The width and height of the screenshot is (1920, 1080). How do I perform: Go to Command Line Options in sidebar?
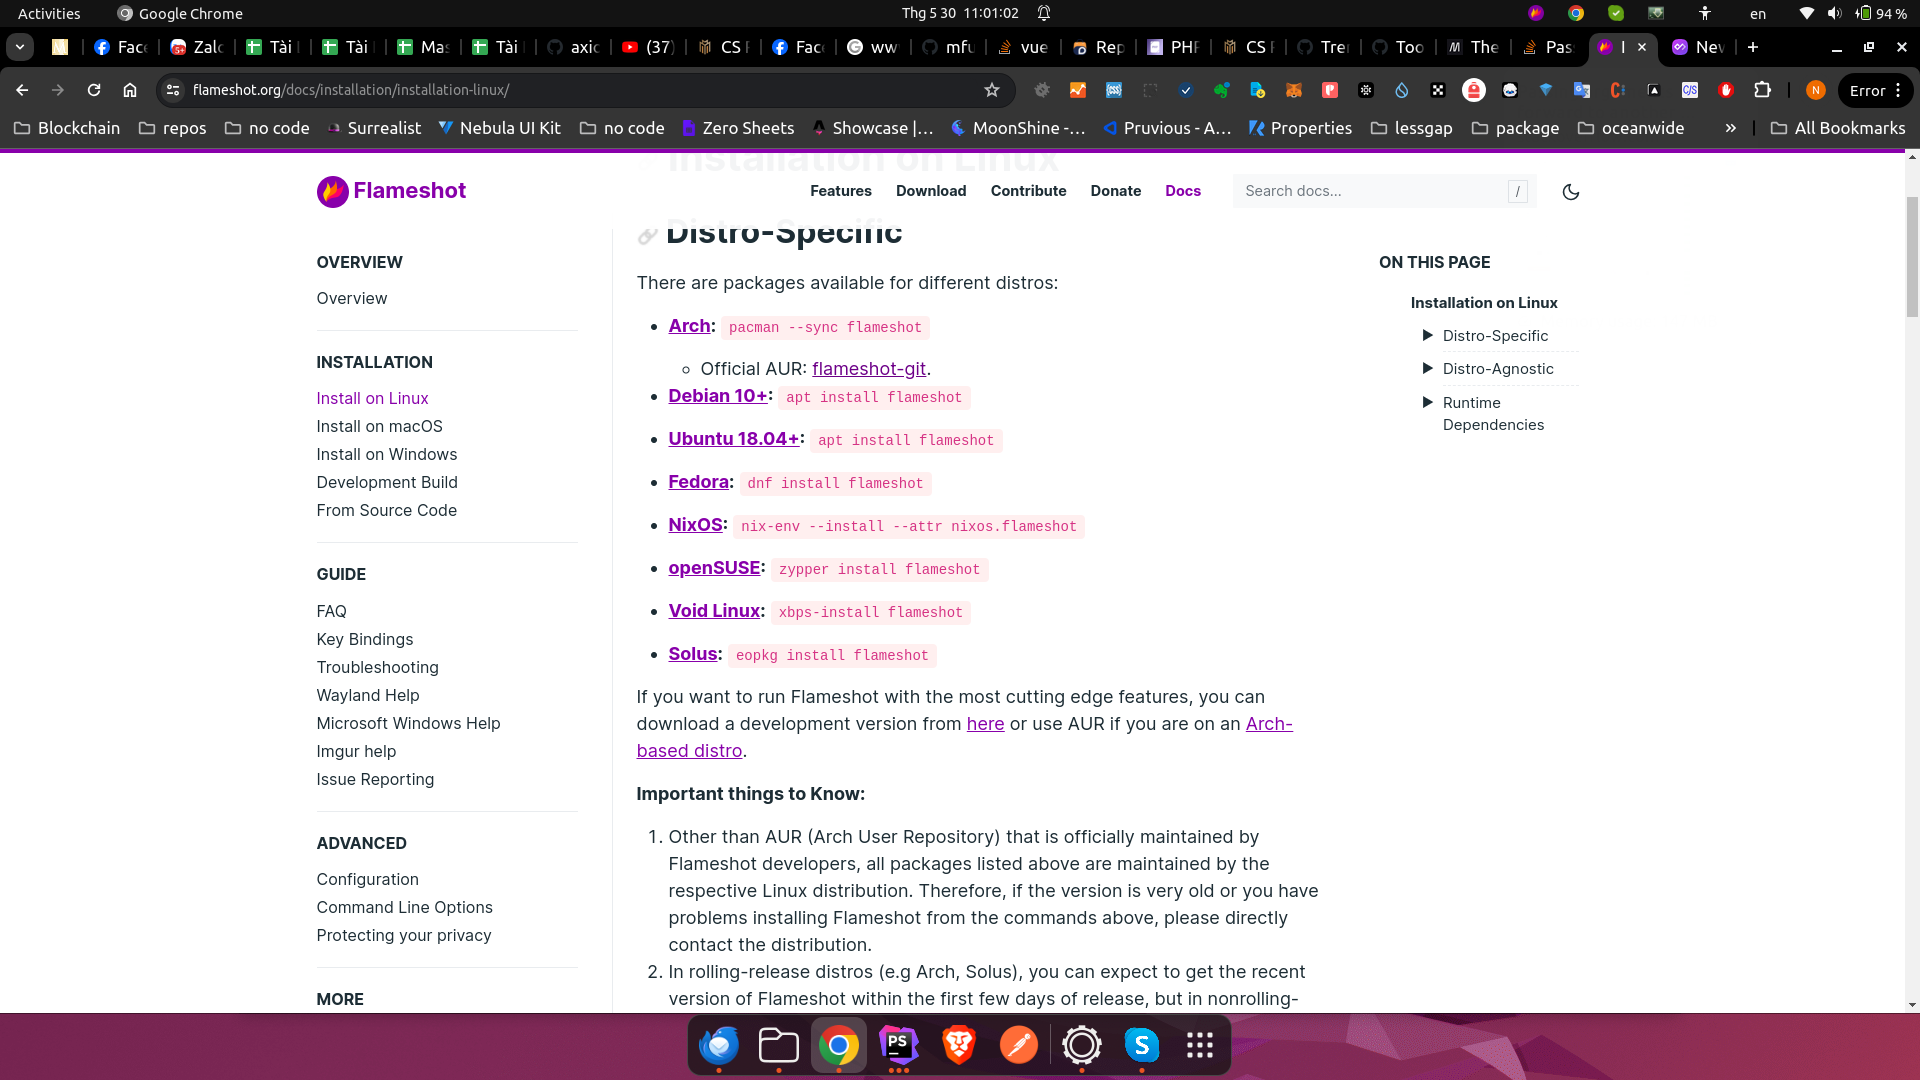click(405, 907)
